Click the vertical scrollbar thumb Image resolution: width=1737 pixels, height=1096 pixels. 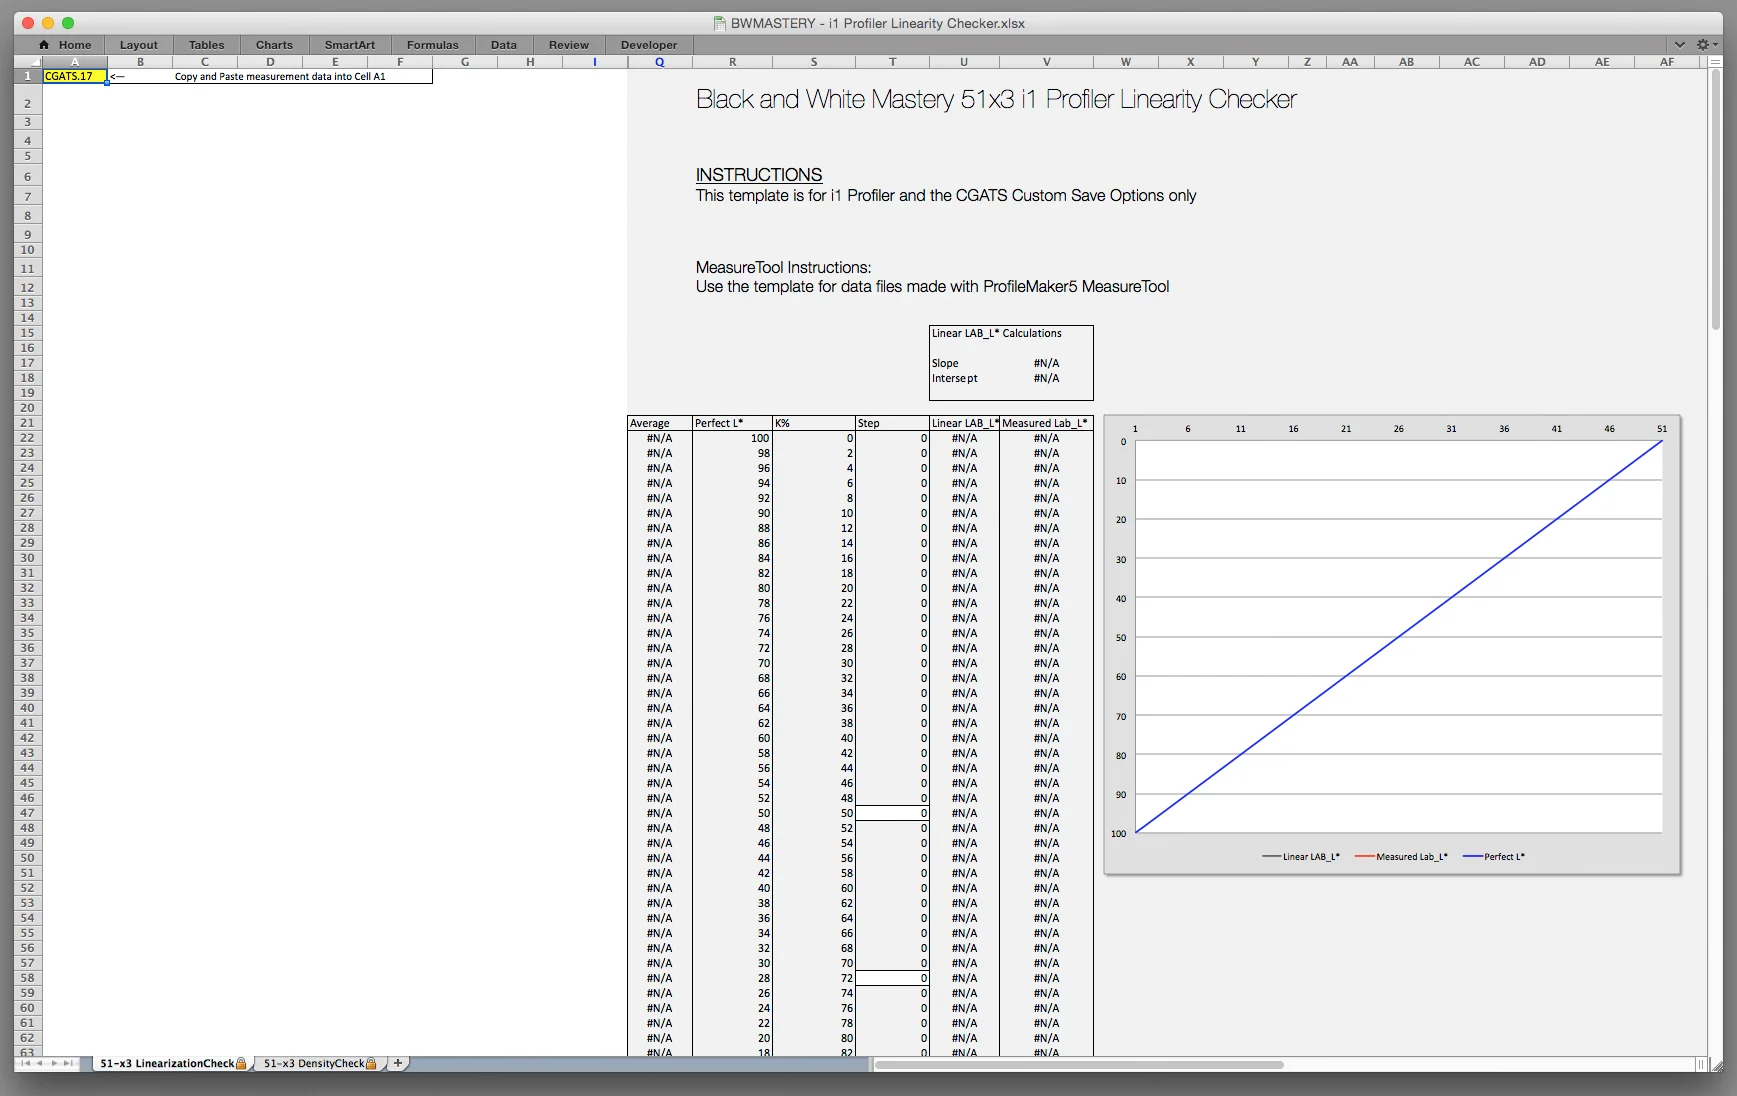pyautogui.click(x=1715, y=200)
